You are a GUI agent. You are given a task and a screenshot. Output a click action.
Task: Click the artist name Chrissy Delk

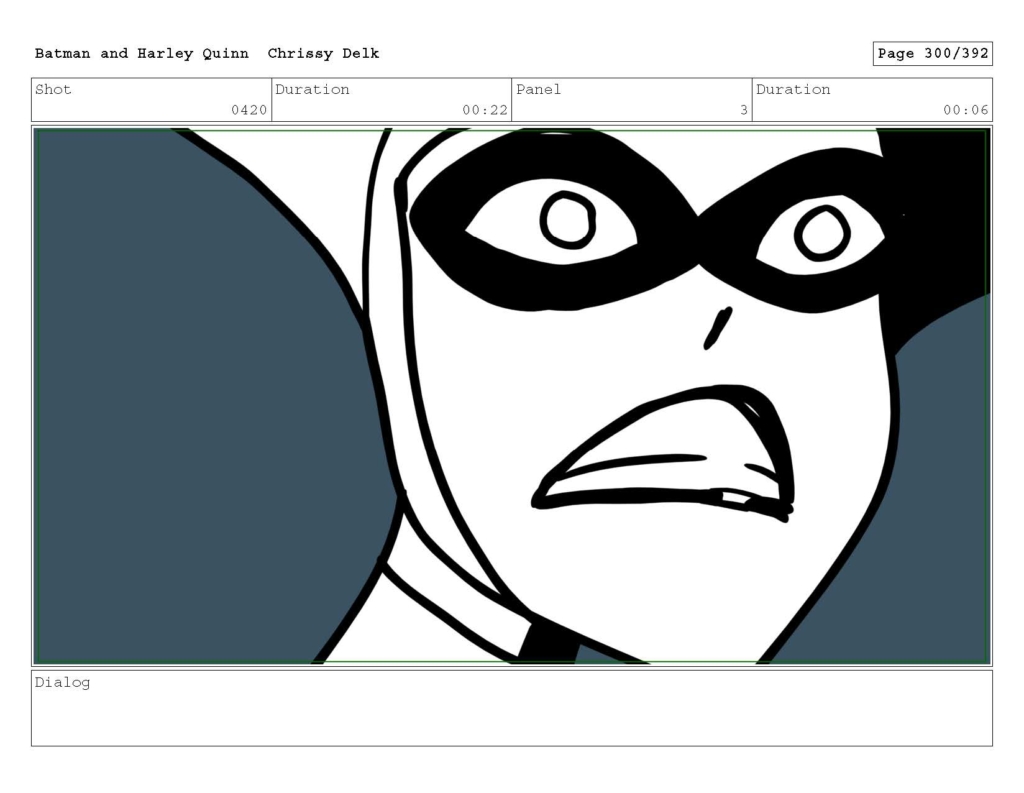[x=323, y=54]
